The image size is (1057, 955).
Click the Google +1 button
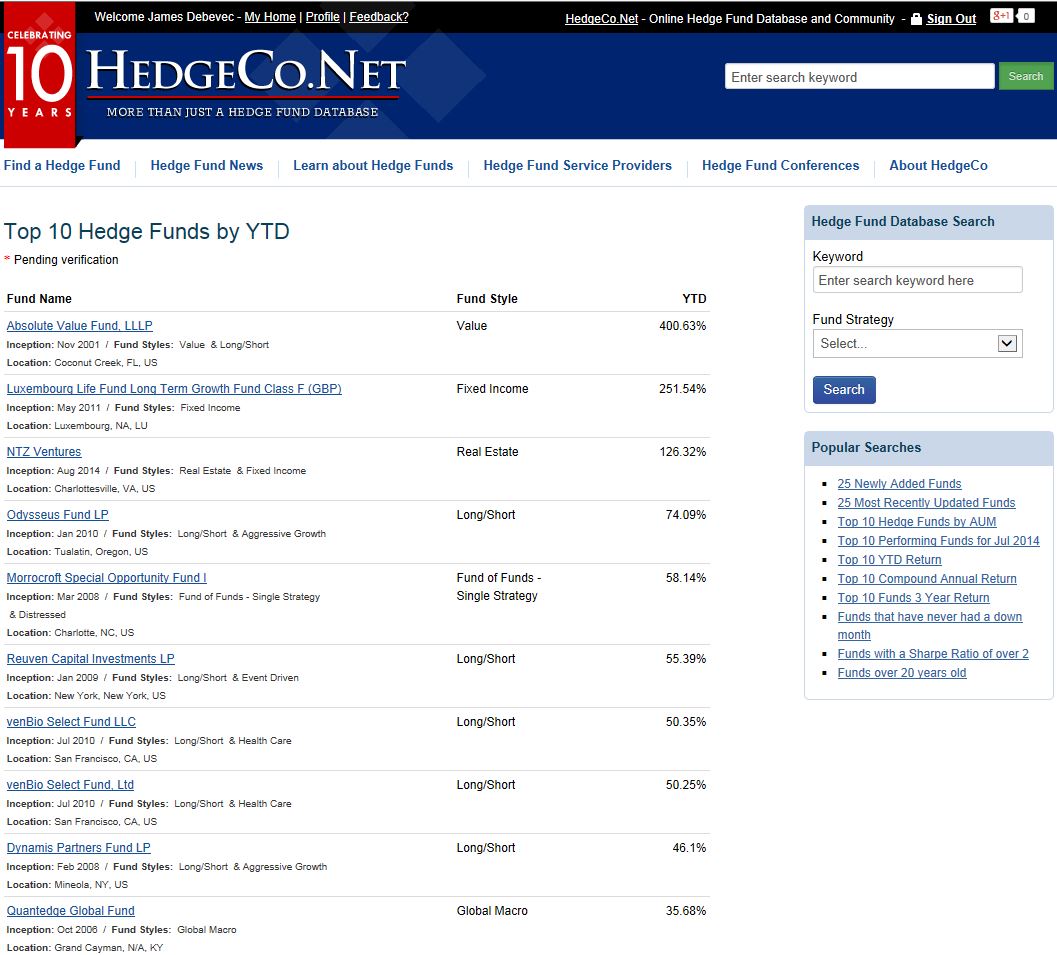(1001, 16)
